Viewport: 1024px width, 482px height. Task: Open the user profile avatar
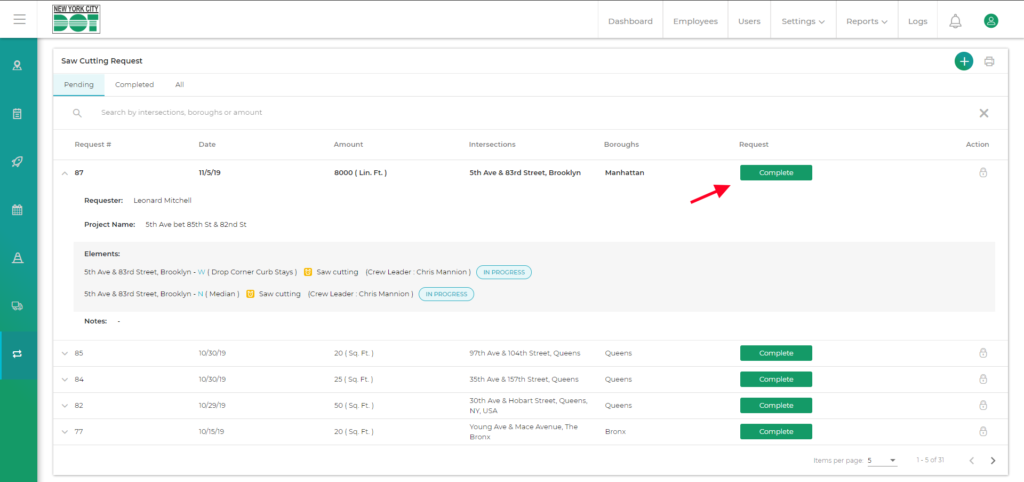(991, 21)
